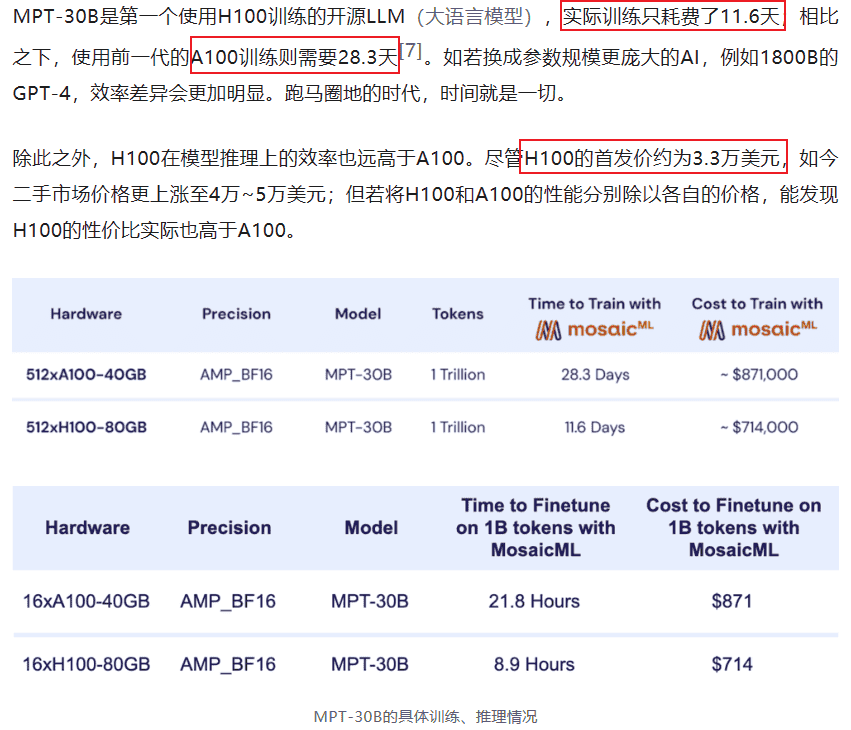Viewport: 851px width, 730px height.
Task: Open footnote reference [7]
Action: (410, 51)
